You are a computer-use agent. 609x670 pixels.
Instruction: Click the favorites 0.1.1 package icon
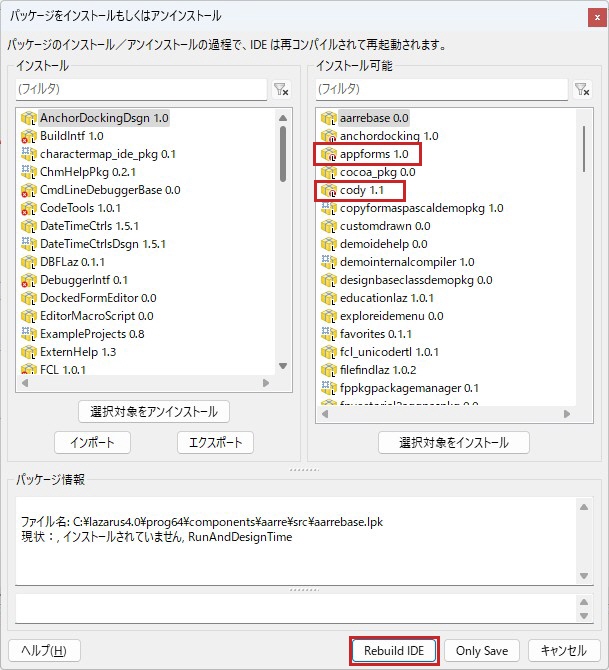(x=328, y=334)
